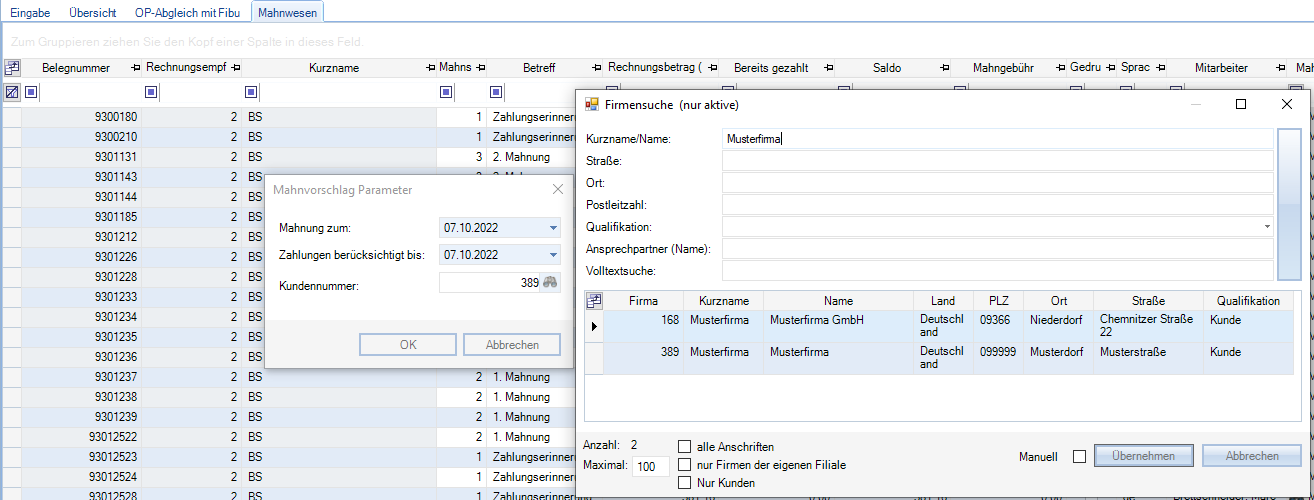Image resolution: width=1314 pixels, height=500 pixels.
Task: Toggle the Manuell checkbox
Action: [x=1079, y=457]
